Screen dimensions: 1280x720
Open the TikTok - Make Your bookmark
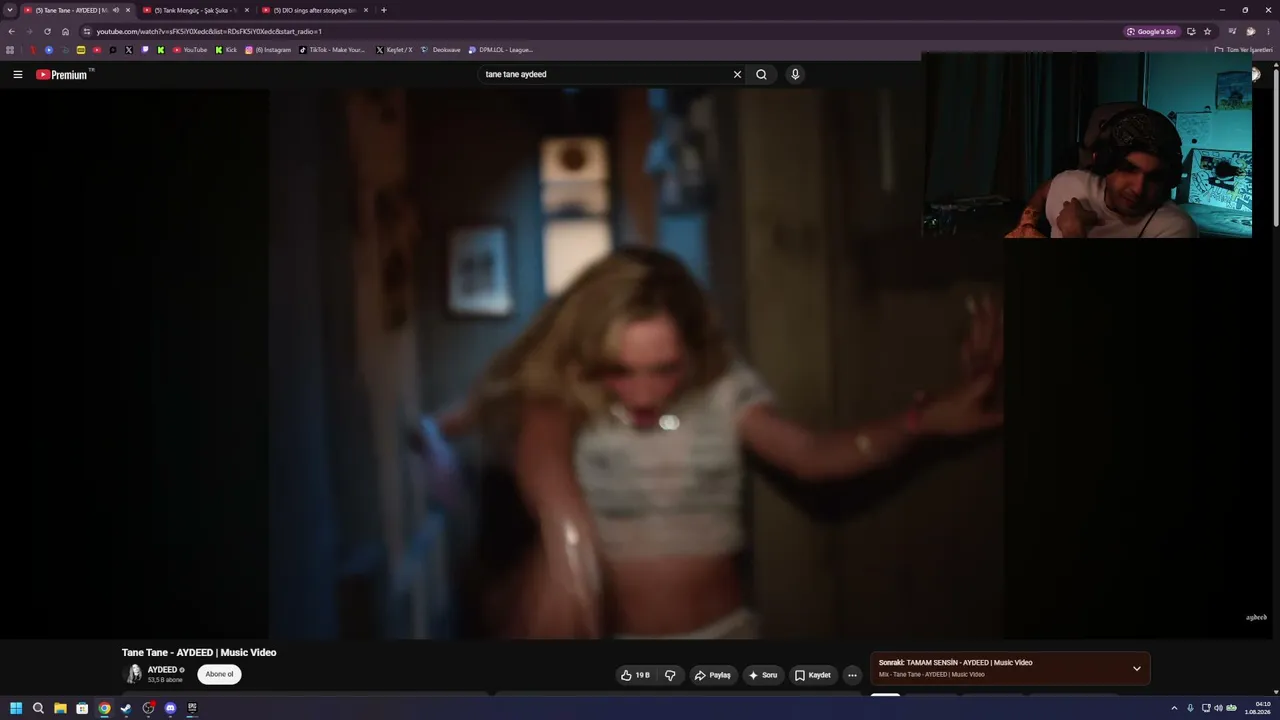333,49
